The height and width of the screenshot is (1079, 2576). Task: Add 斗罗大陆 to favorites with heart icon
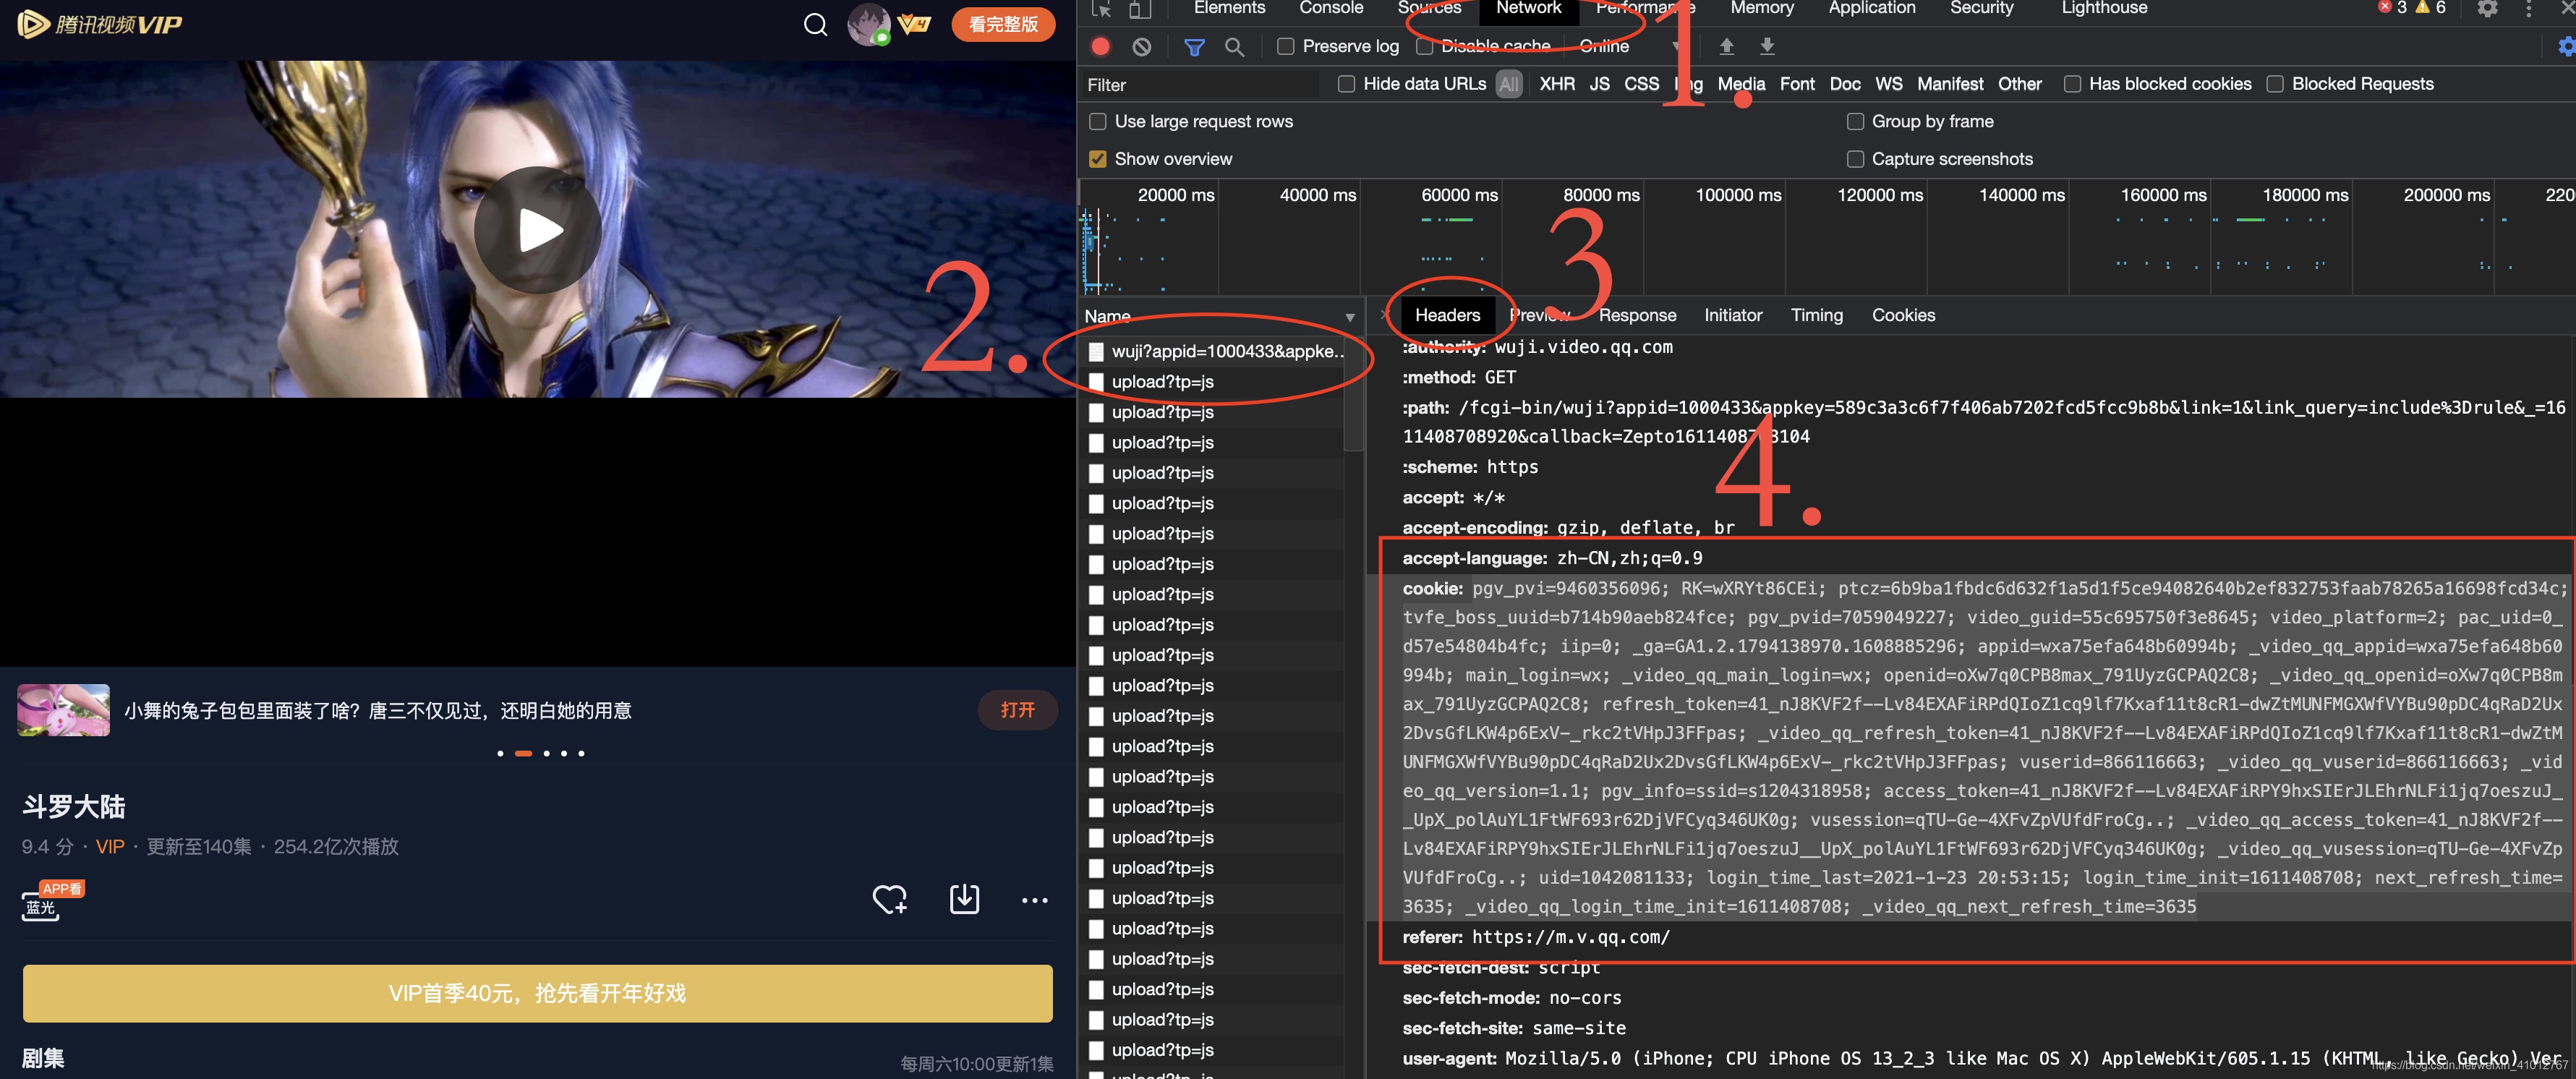coord(889,899)
